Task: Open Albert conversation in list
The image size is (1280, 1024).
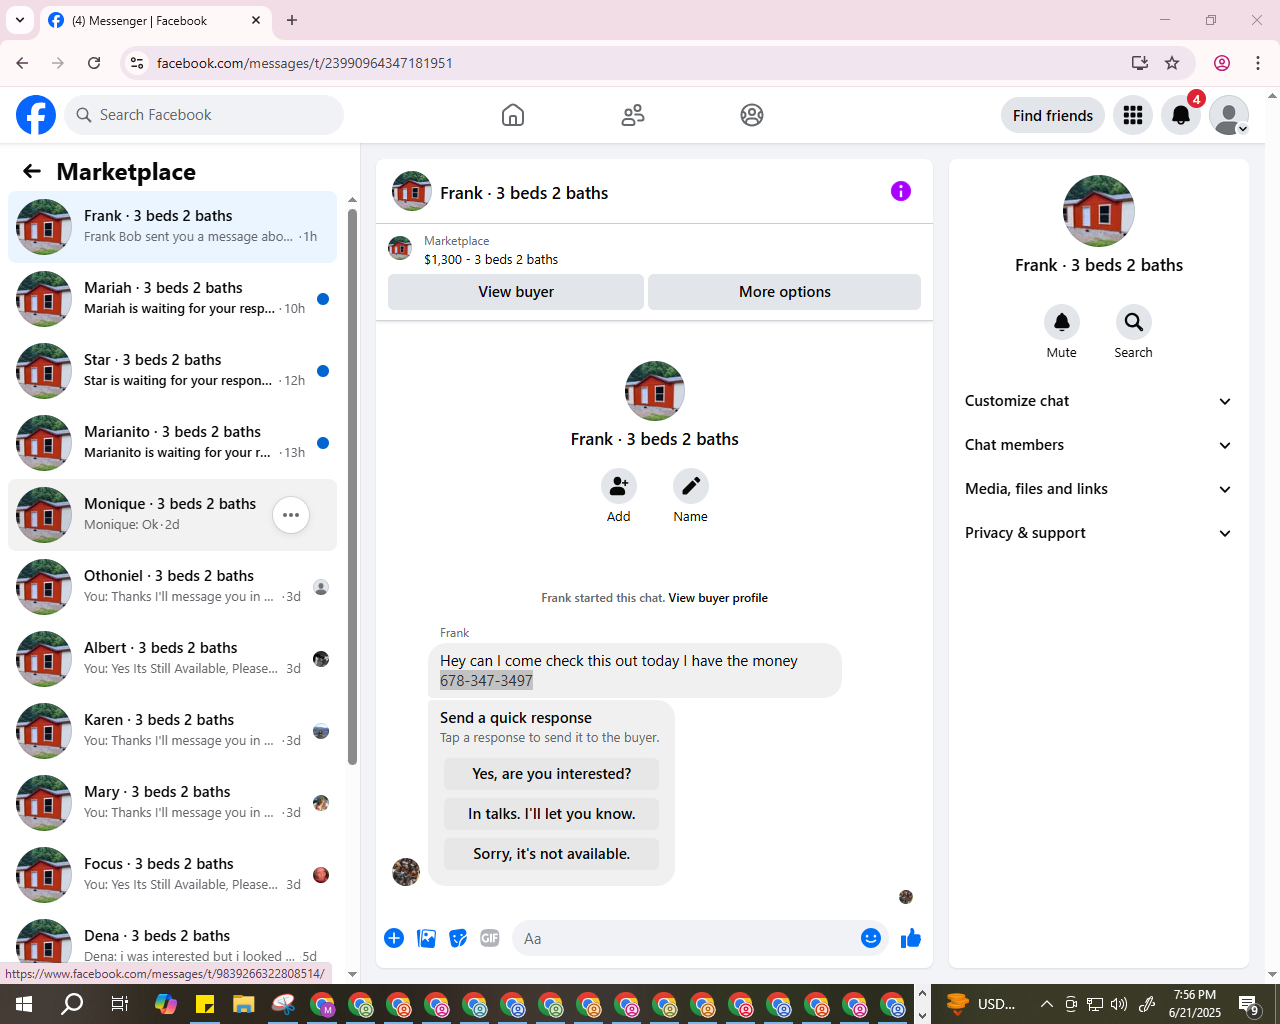Action: pyautogui.click(x=172, y=659)
